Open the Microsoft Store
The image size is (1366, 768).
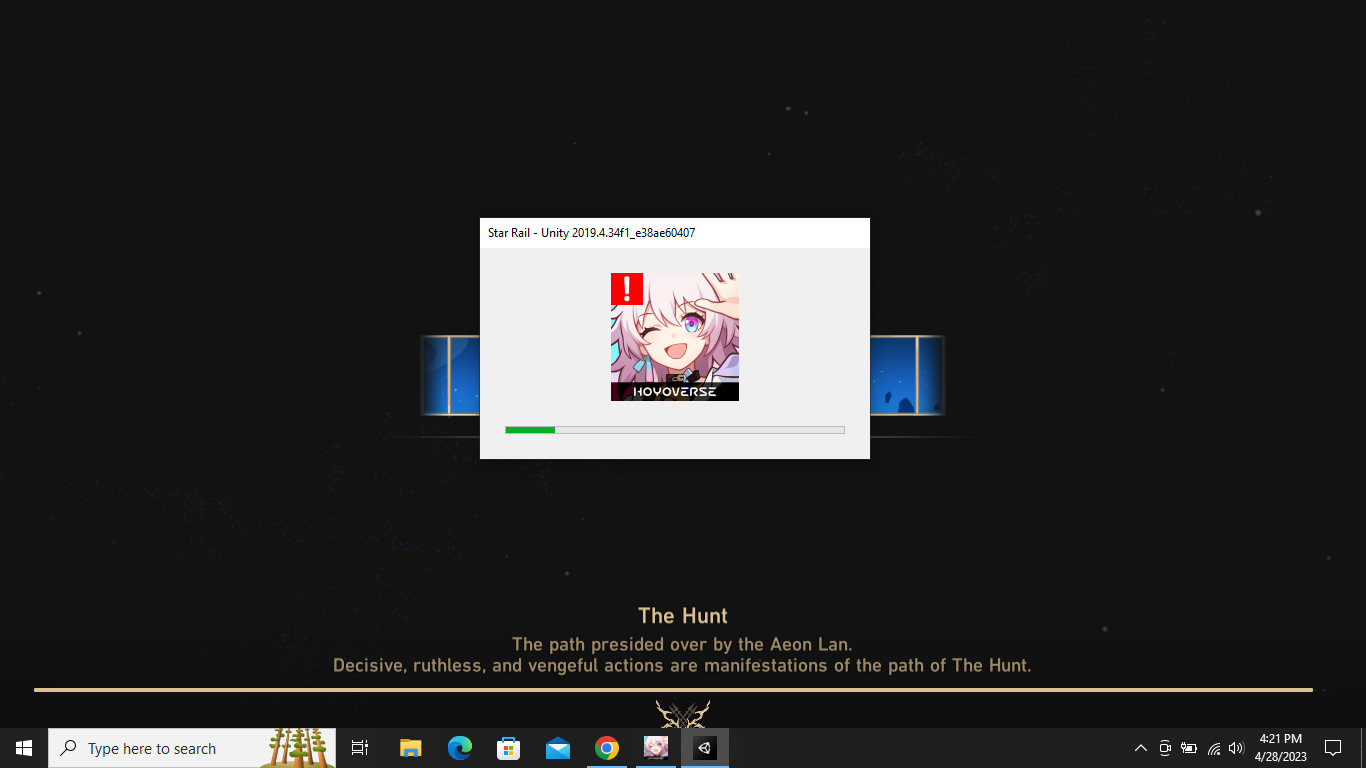pyautogui.click(x=508, y=747)
